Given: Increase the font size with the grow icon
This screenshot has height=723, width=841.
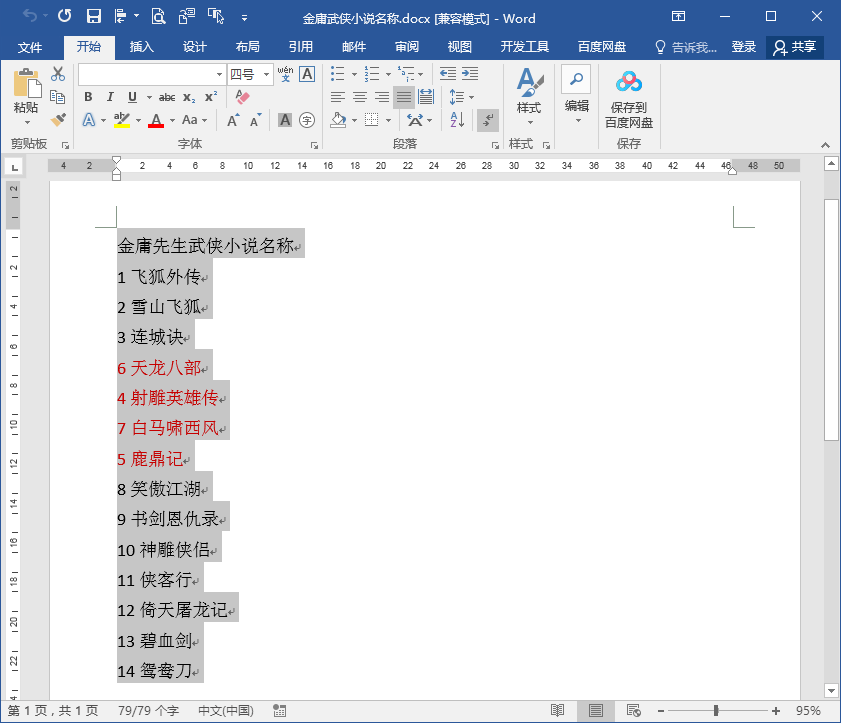Looking at the screenshot, I should [233, 120].
